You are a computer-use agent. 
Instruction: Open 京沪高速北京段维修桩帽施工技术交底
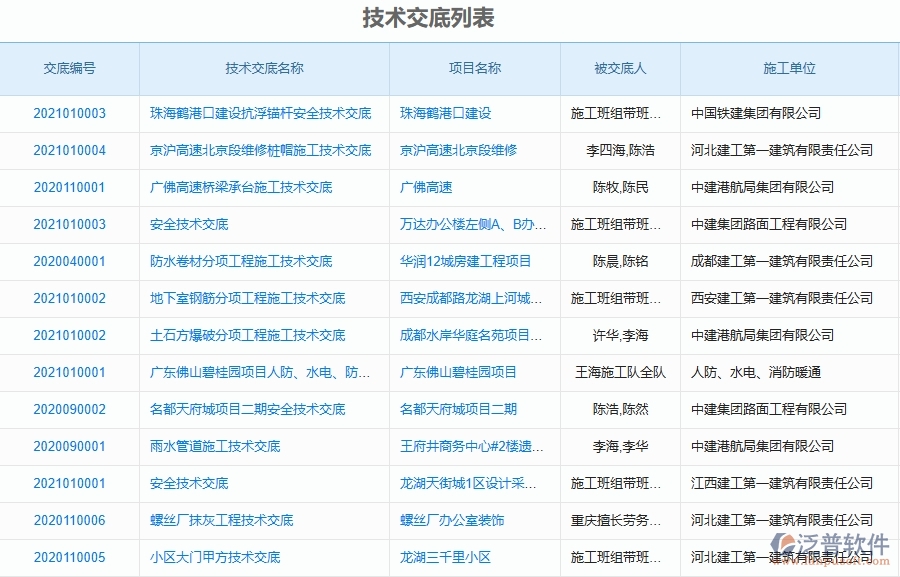(263, 150)
